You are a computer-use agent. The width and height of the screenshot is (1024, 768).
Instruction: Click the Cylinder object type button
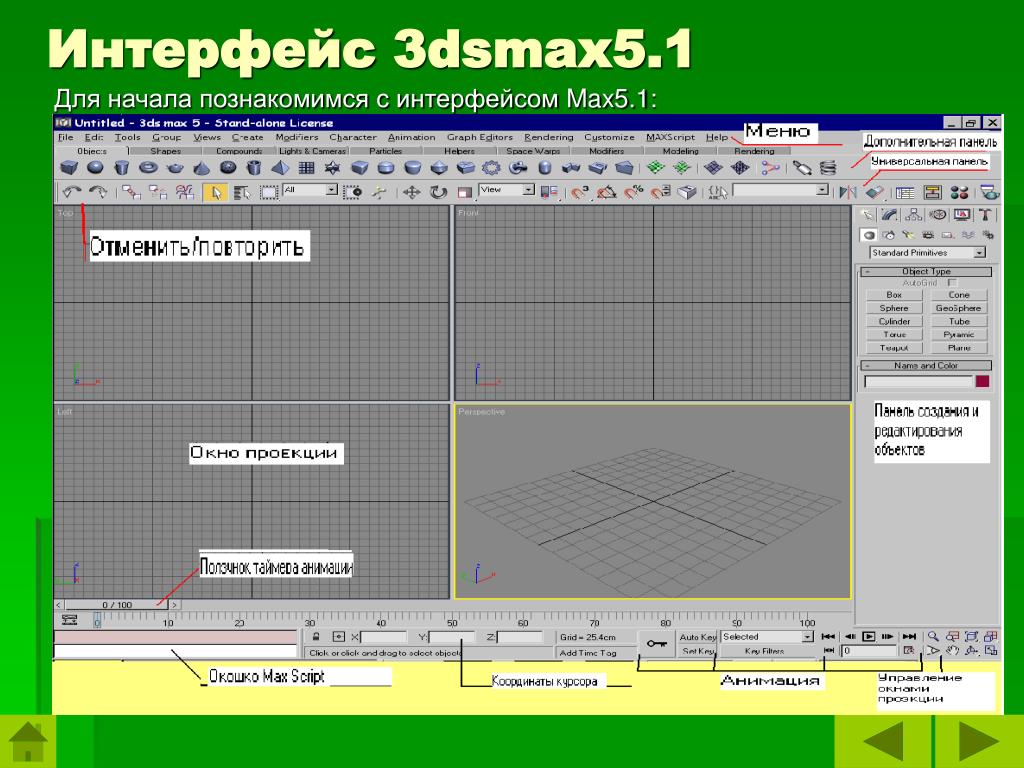894,321
